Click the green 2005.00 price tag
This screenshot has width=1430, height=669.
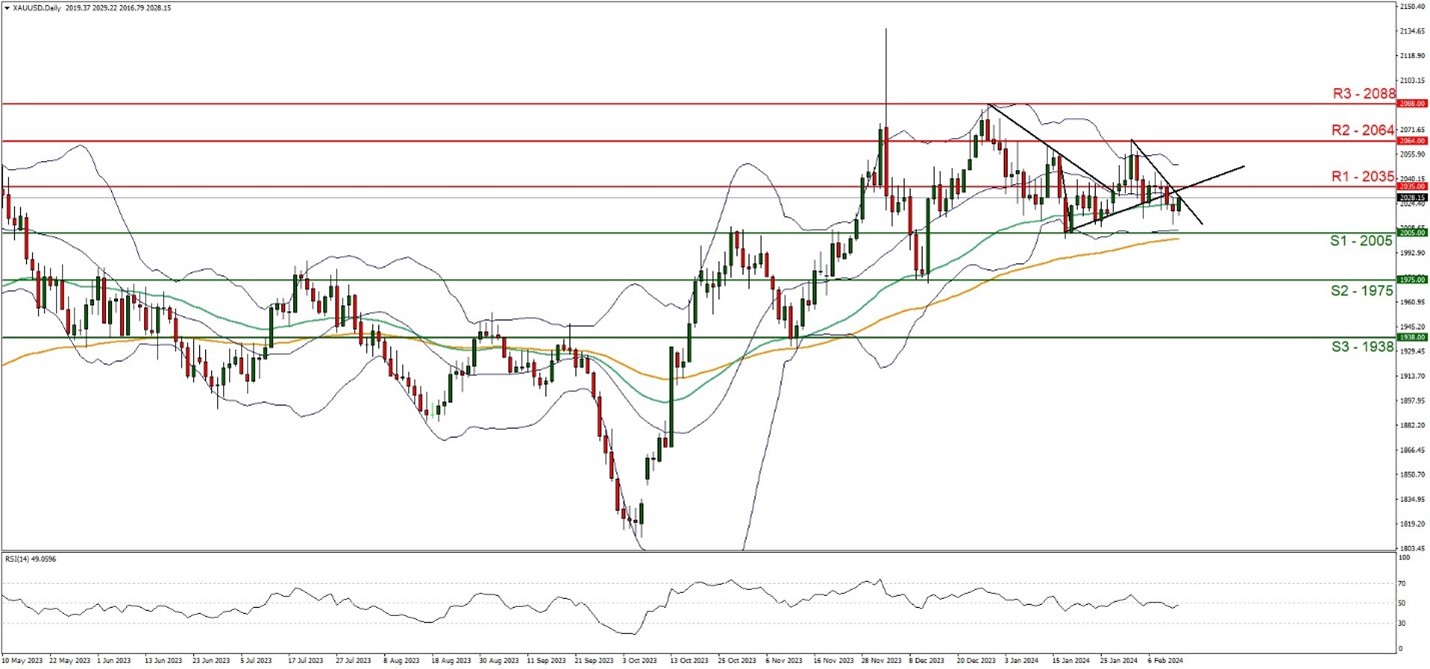click(1411, 232)
